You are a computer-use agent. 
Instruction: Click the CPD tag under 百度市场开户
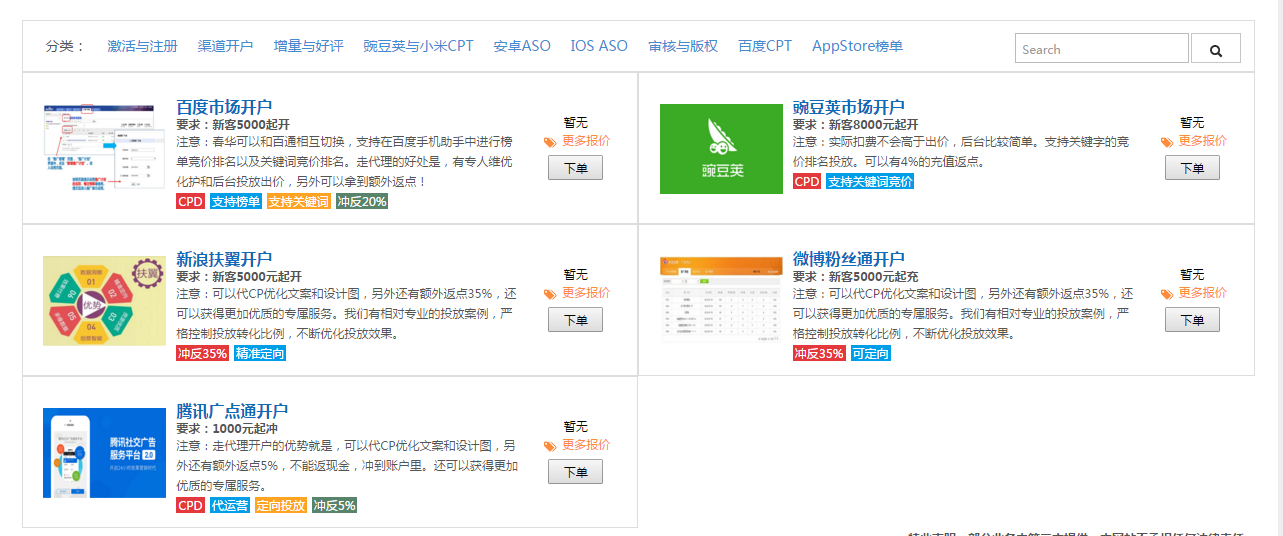click(x=190, y=201)
